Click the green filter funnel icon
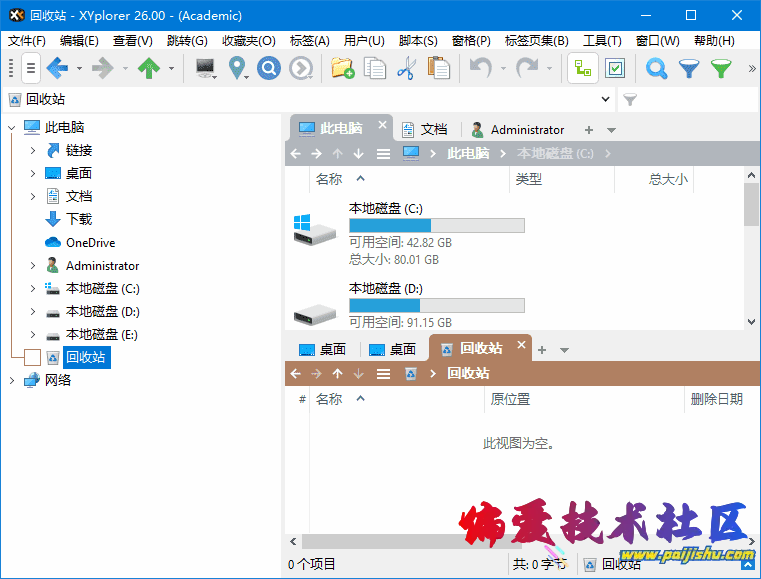Image resolution: width=761 pixels, height=579 pixels. pyautogui.click(x=721, y=68)
